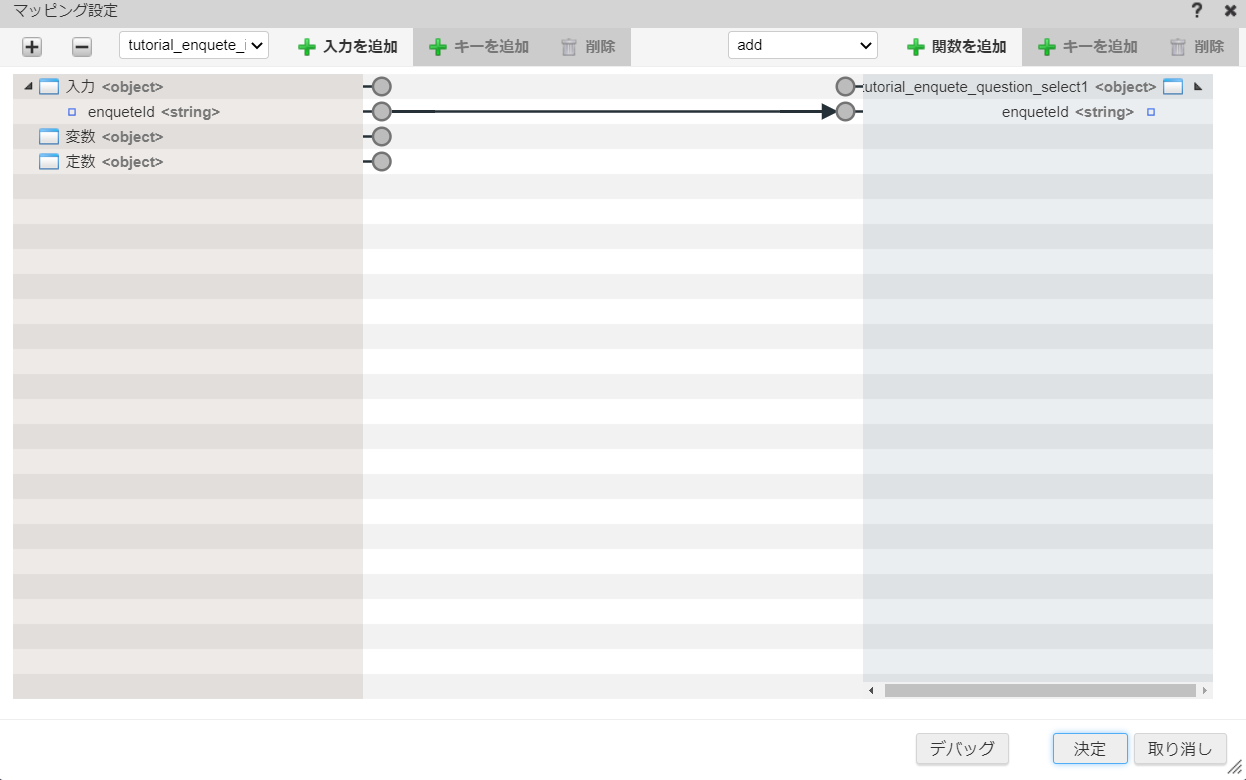1246x780 pixels.
Task: Click the left 入力を追加 button
Action: click(x=347, y=47)
